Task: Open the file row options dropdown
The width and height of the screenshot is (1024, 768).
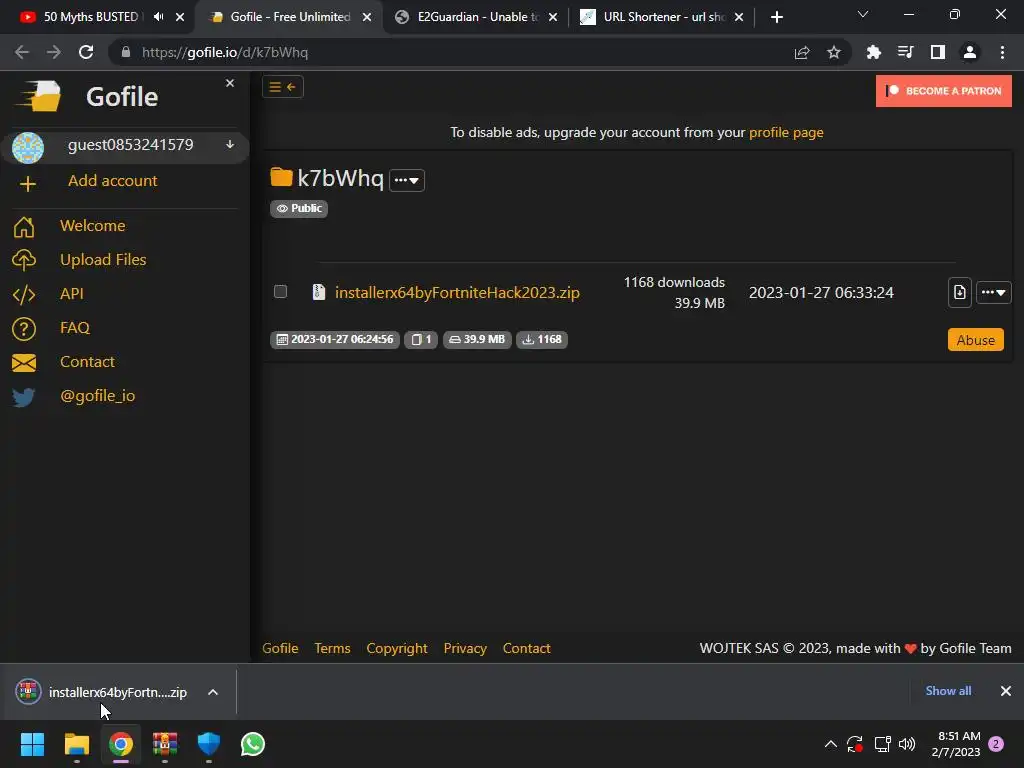Action: click(x=993, y=292)
